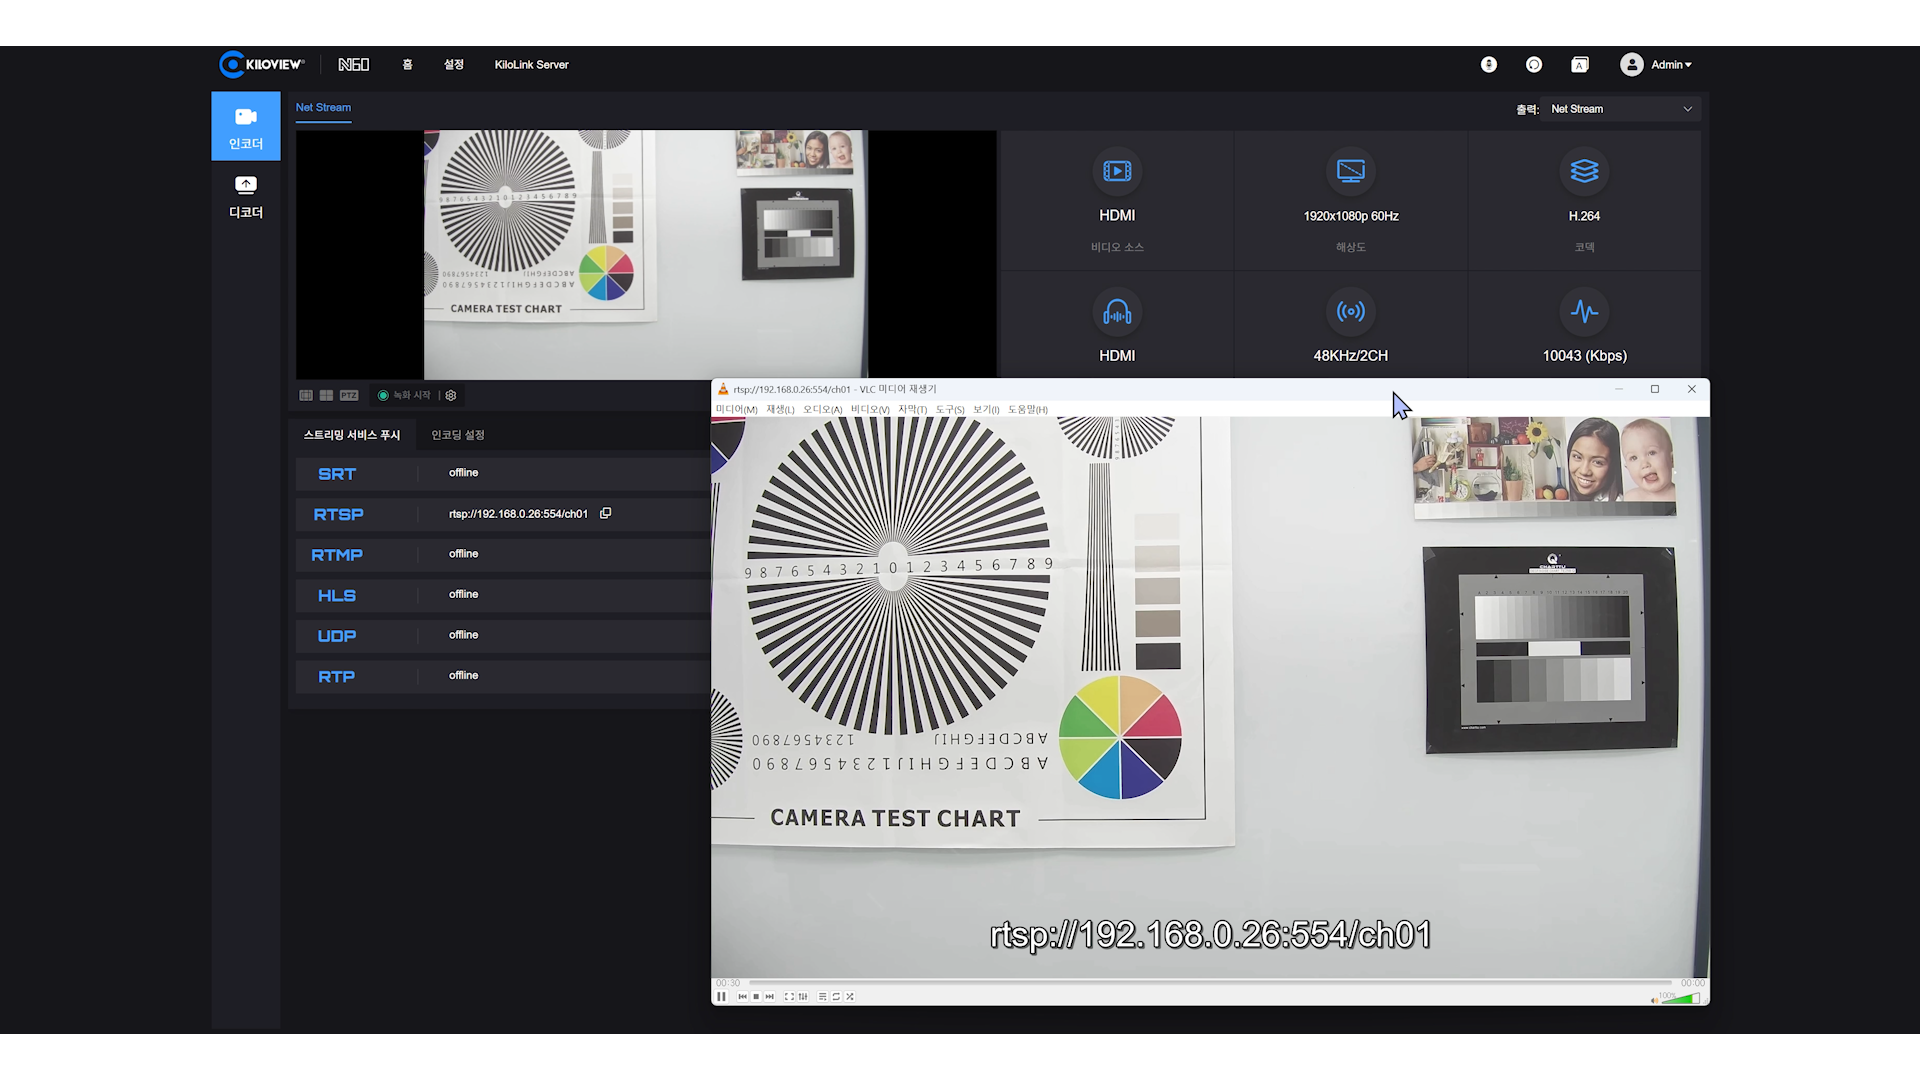This screenshot has width=1920, height=1080.
Task: Open KiloLink Server page
Action: point(531,64)
